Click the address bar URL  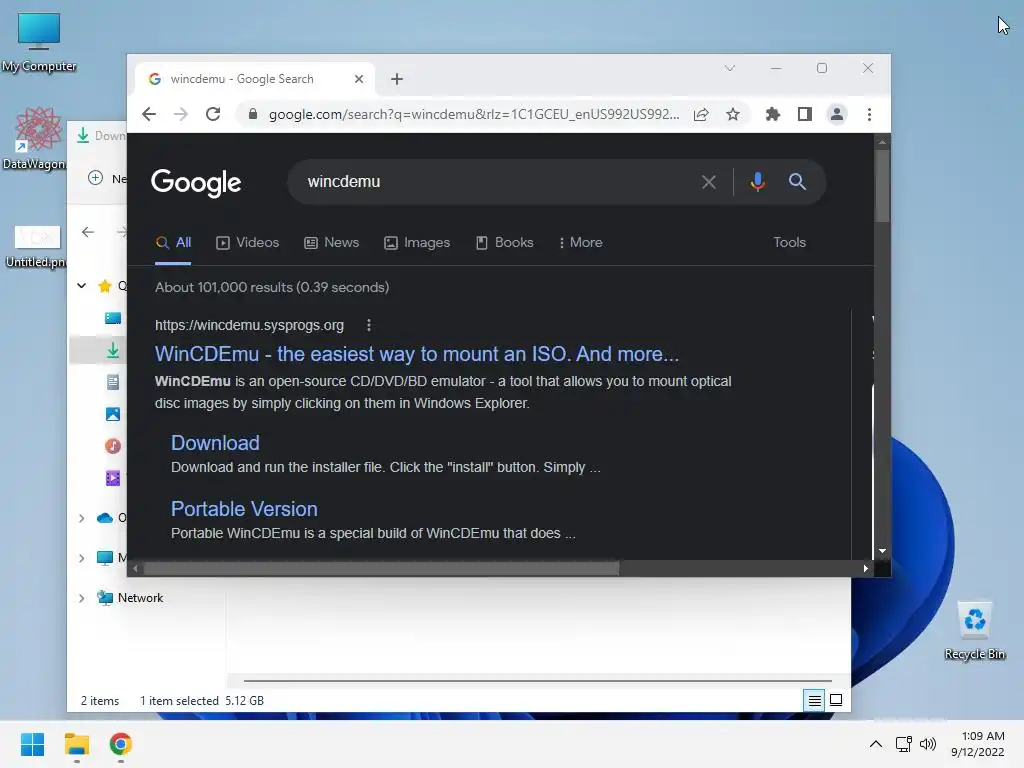[x=473, y=114]
